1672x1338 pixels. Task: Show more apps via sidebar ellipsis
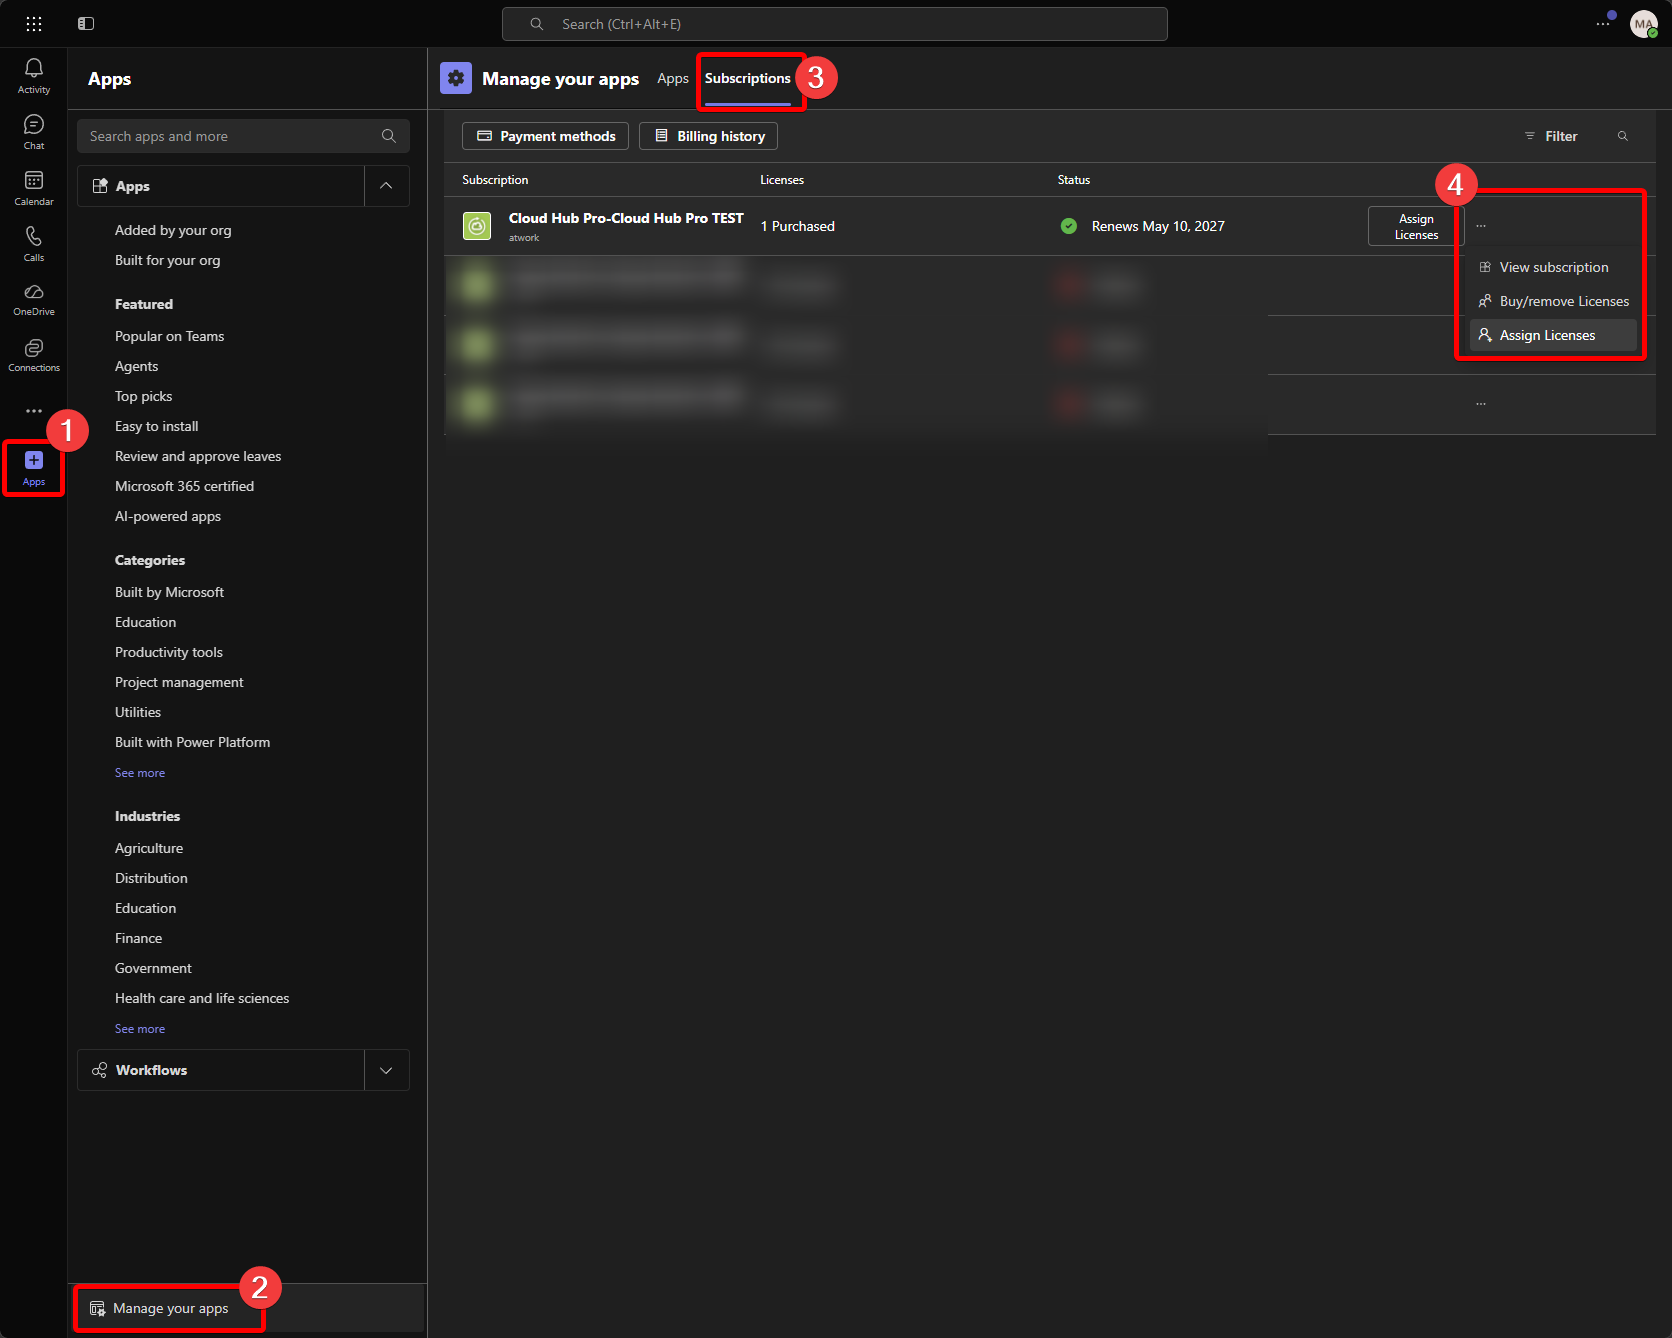pos(34,411)
